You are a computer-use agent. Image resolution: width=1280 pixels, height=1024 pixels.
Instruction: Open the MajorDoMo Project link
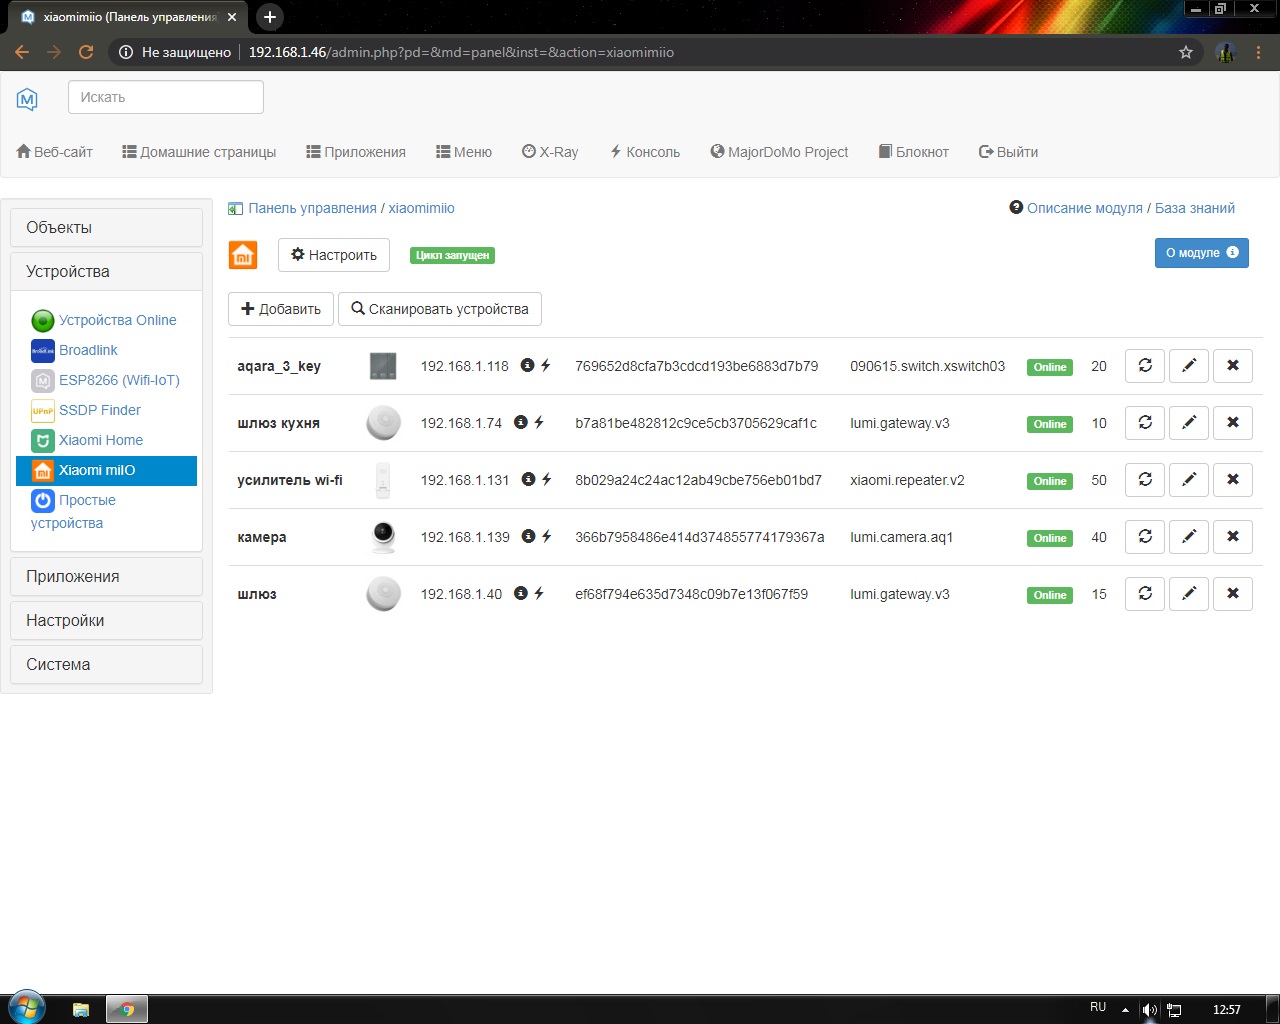click(x=779, y=152)
